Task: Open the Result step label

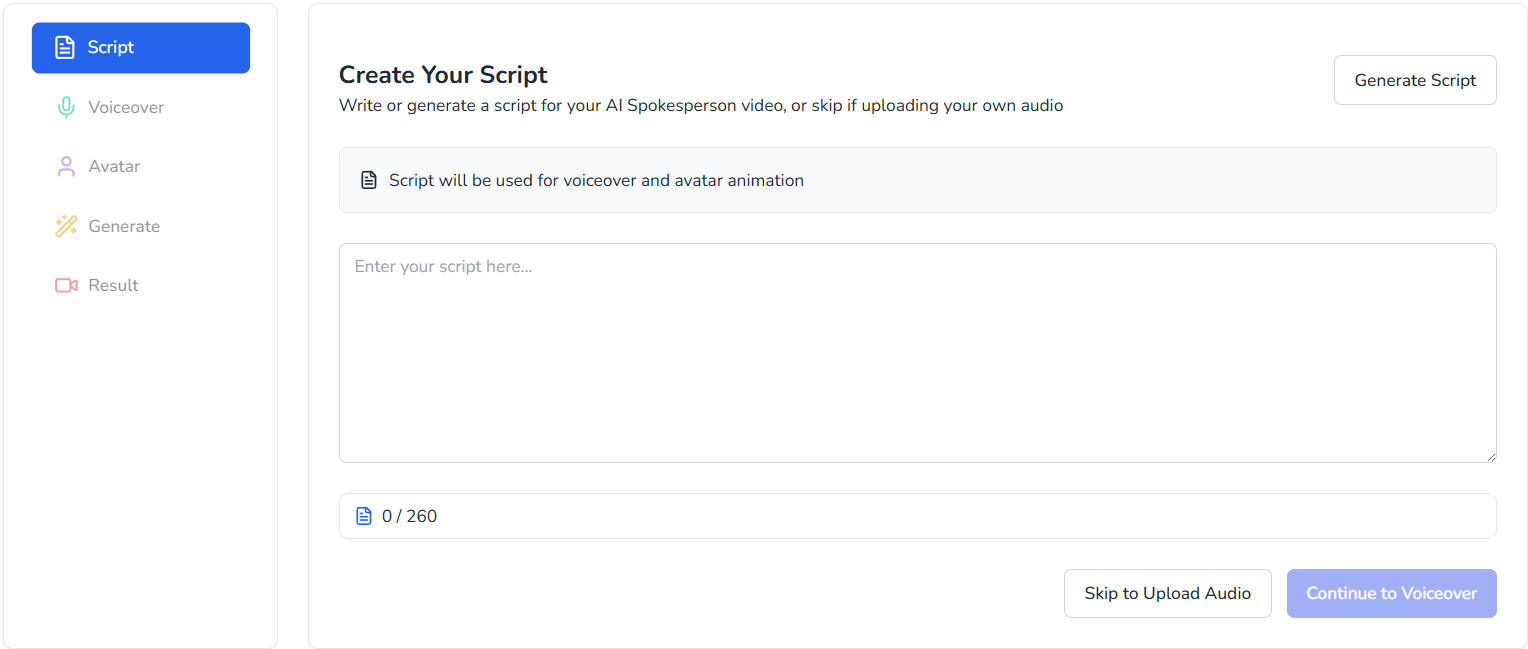Action: click(113, 286)
